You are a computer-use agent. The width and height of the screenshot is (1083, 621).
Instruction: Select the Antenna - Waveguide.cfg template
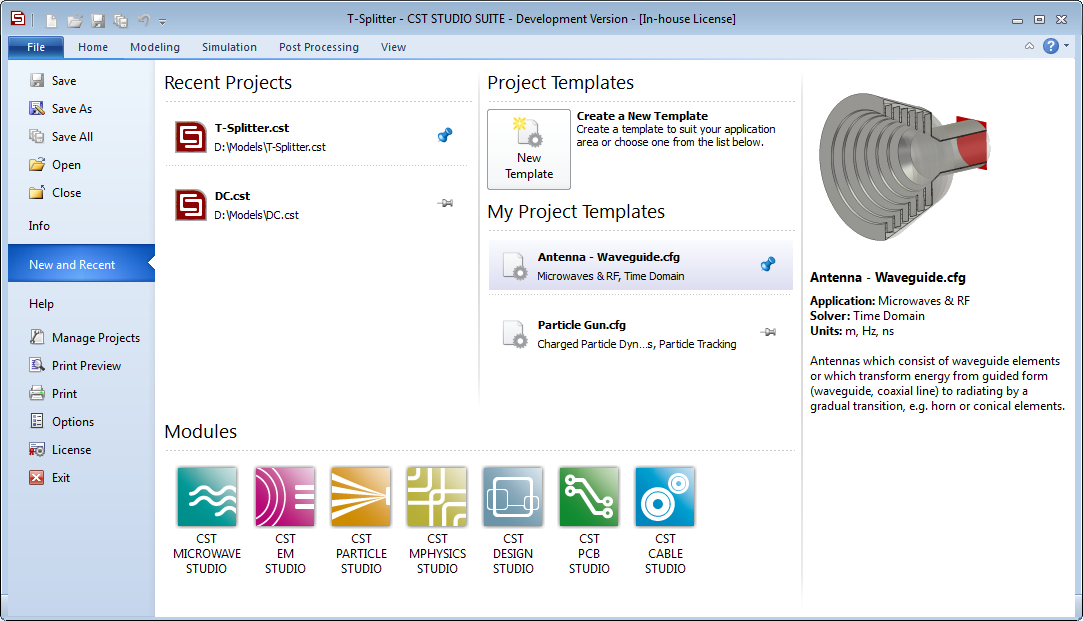(640, 265)
